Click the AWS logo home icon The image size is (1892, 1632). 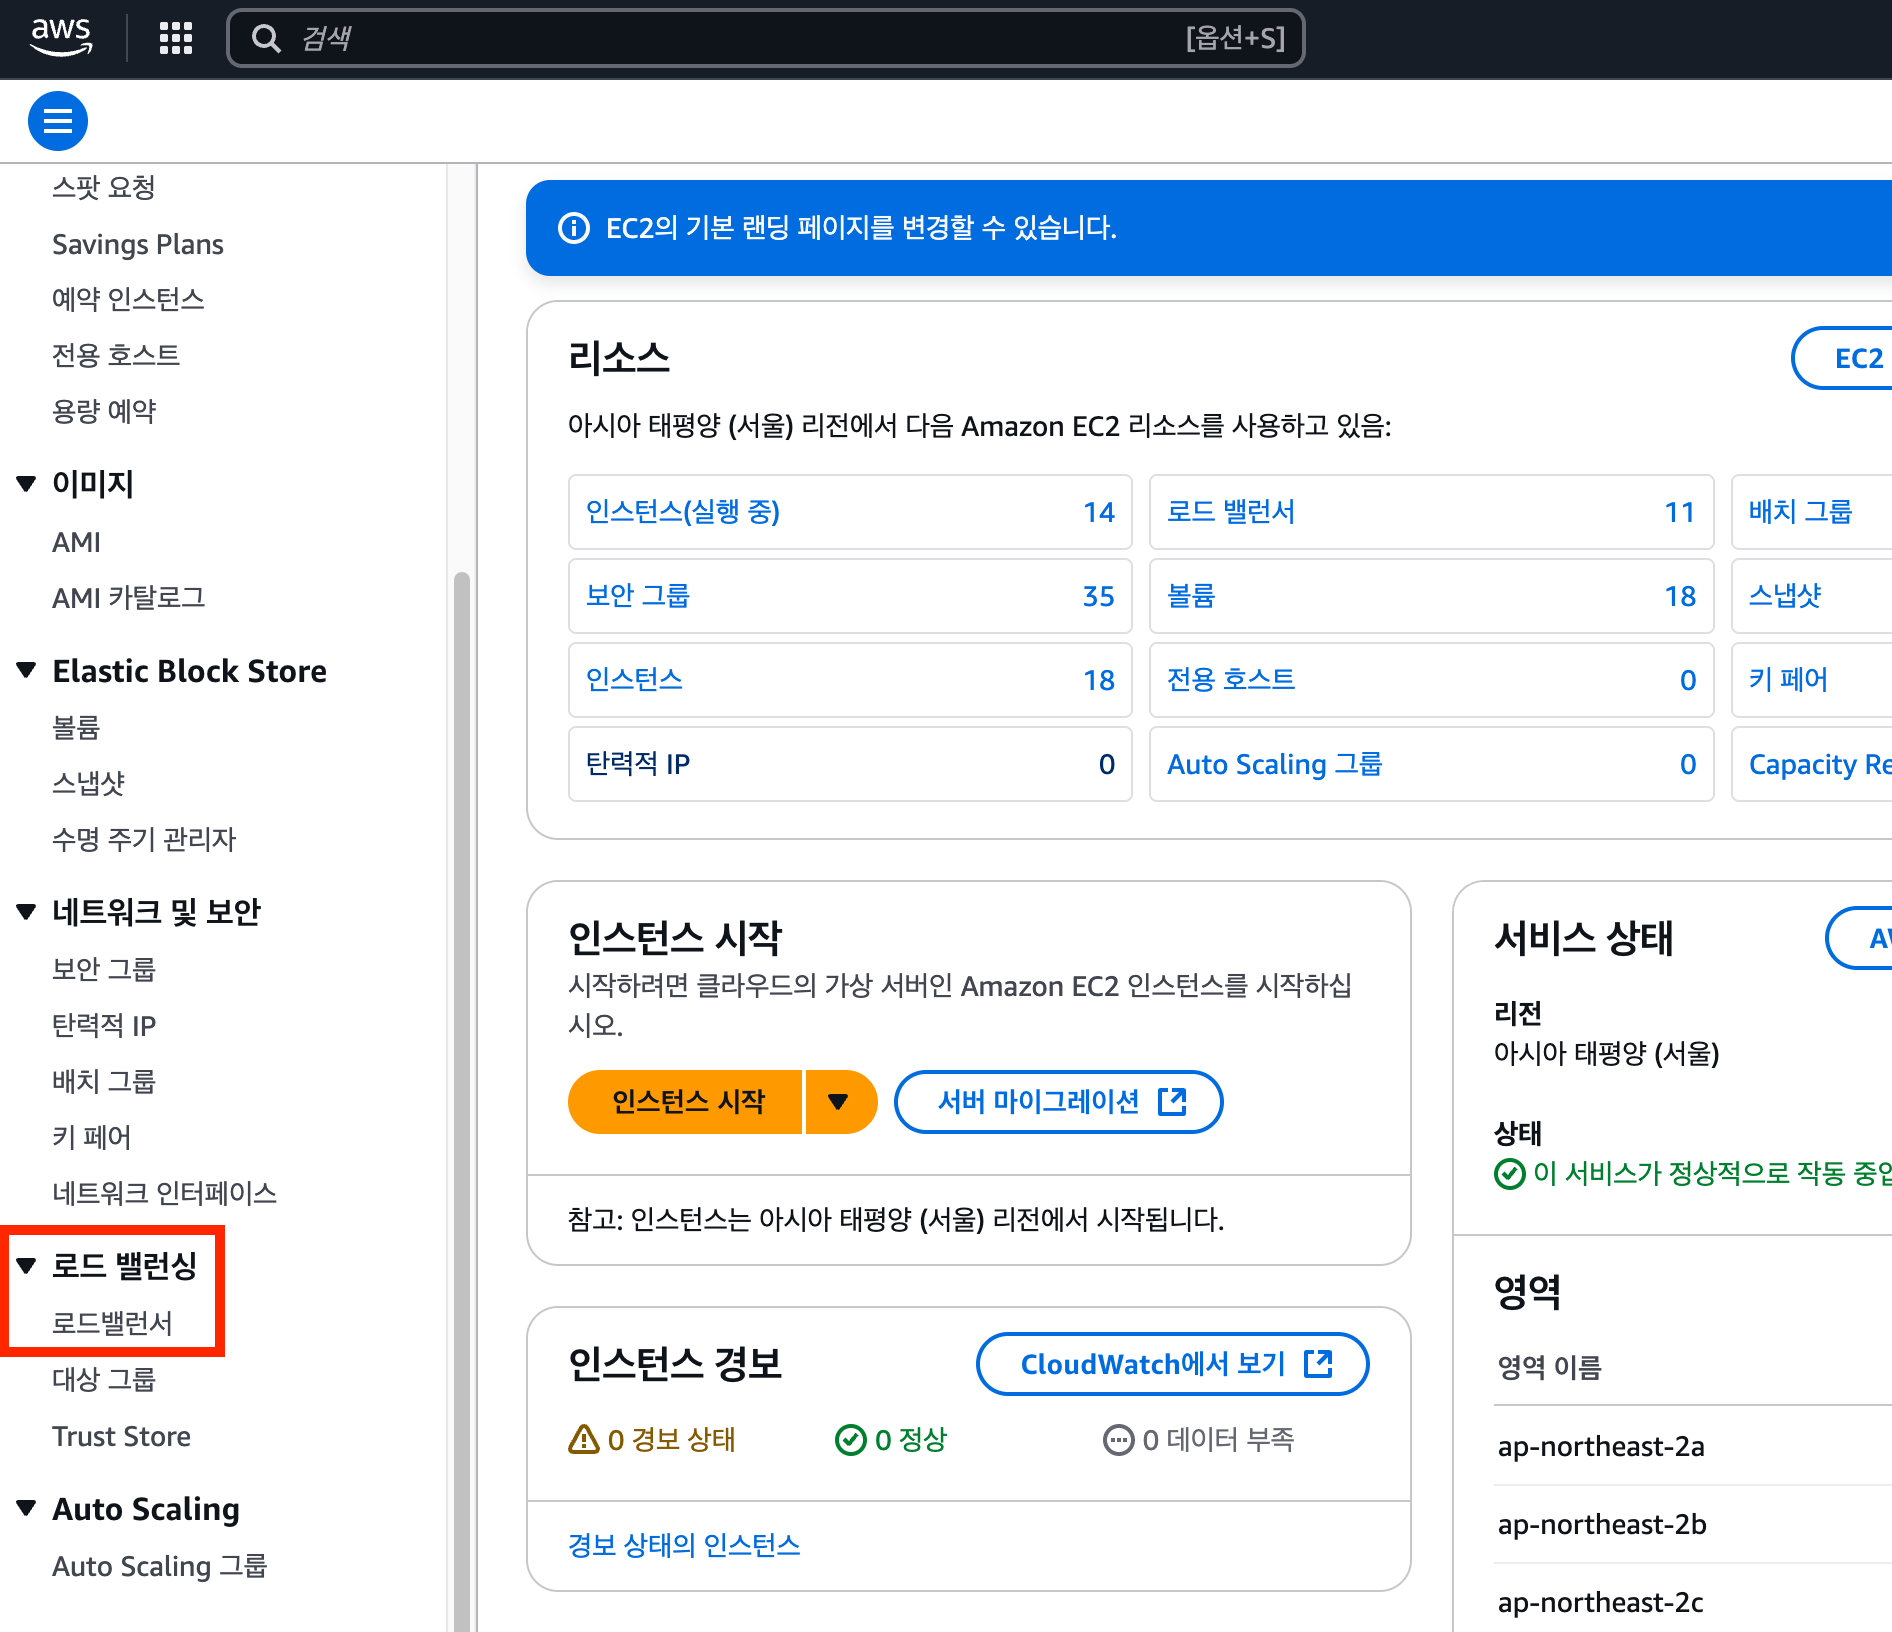click(62, 38)
